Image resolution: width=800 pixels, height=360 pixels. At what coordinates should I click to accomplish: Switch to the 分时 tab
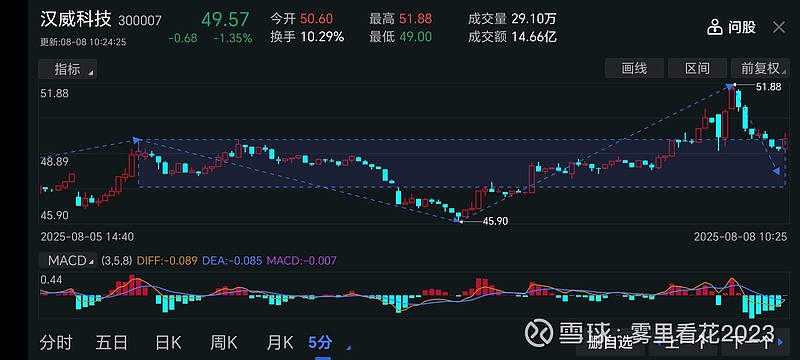tap(56, 343)
